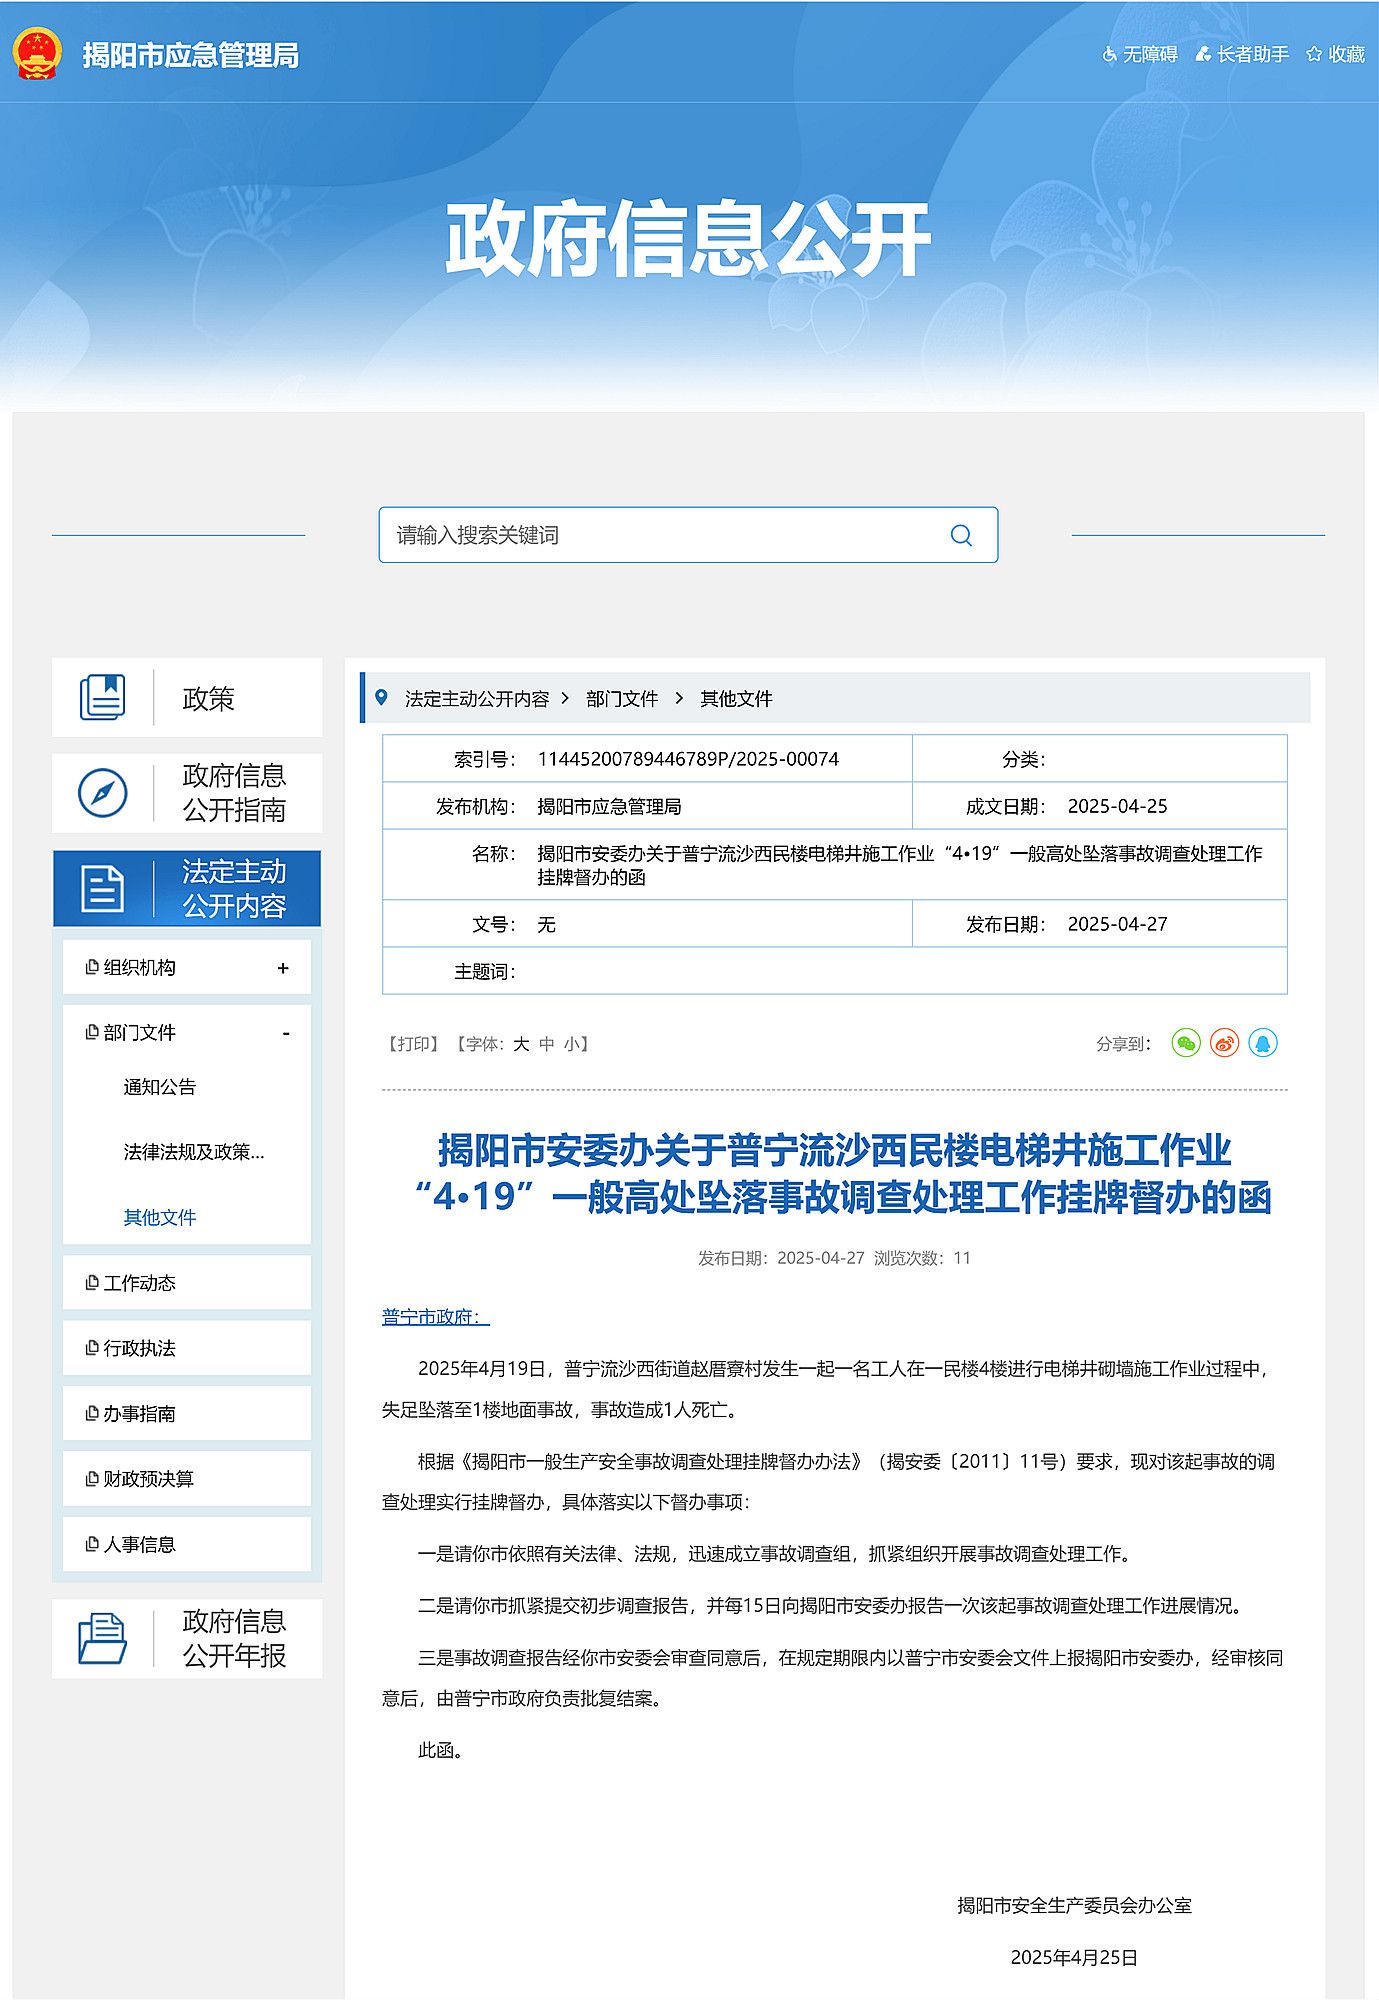Image resolution: width=1379 pixels, height=2000 pixels.
Task: Click the national emblem logo
Action: coord(37,54)
